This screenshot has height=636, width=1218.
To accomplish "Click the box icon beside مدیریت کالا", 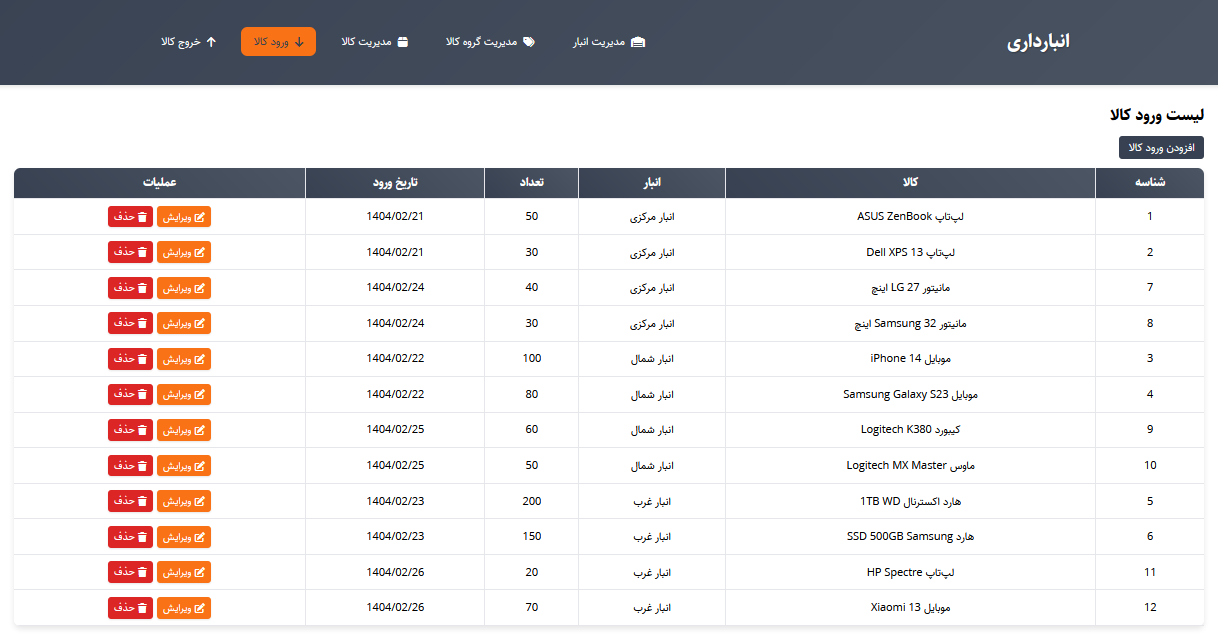I will click(x=403, y=42).
